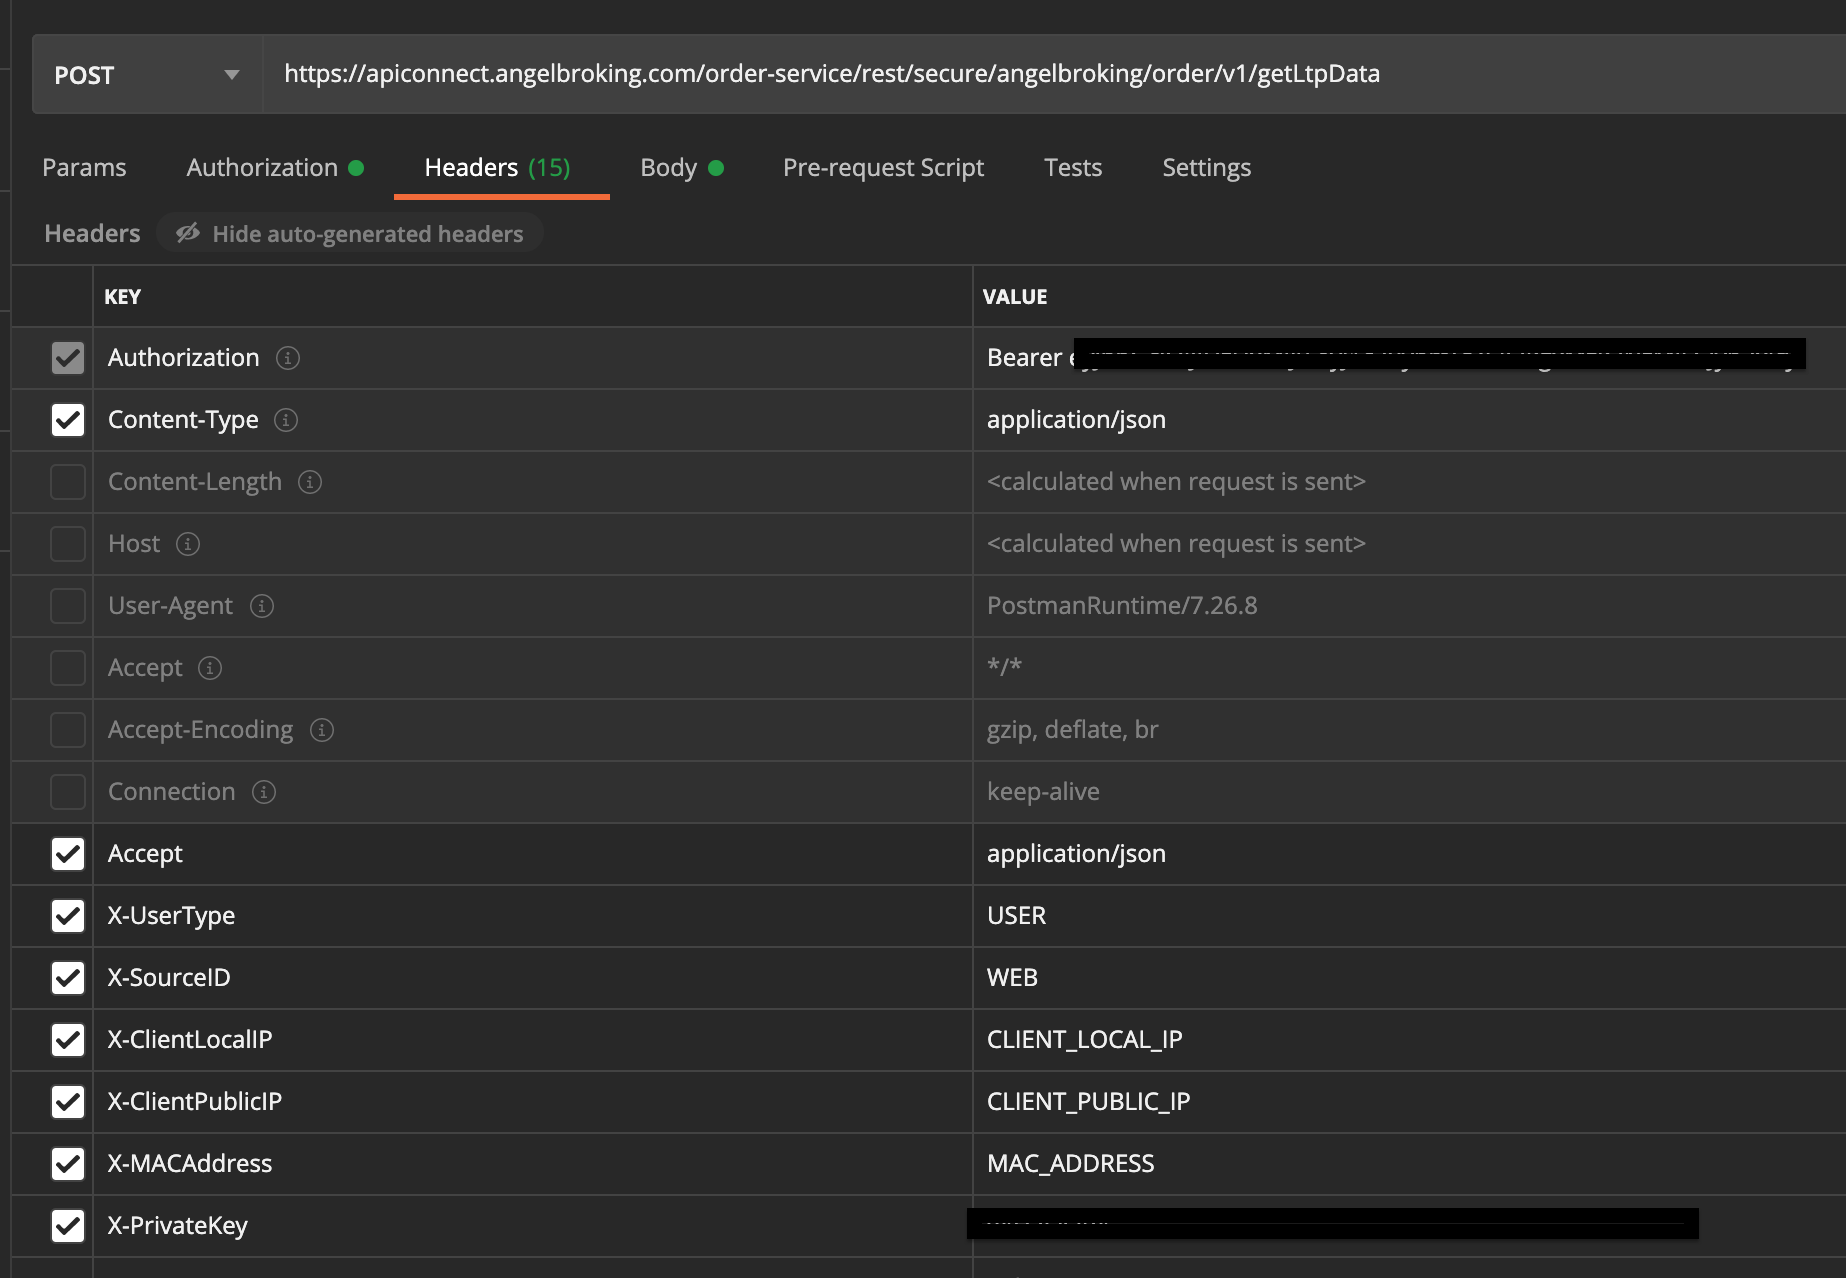Switch to the Params tab
The image size is (1846, 1278).
pyautogui.click(x=84, y=168)
